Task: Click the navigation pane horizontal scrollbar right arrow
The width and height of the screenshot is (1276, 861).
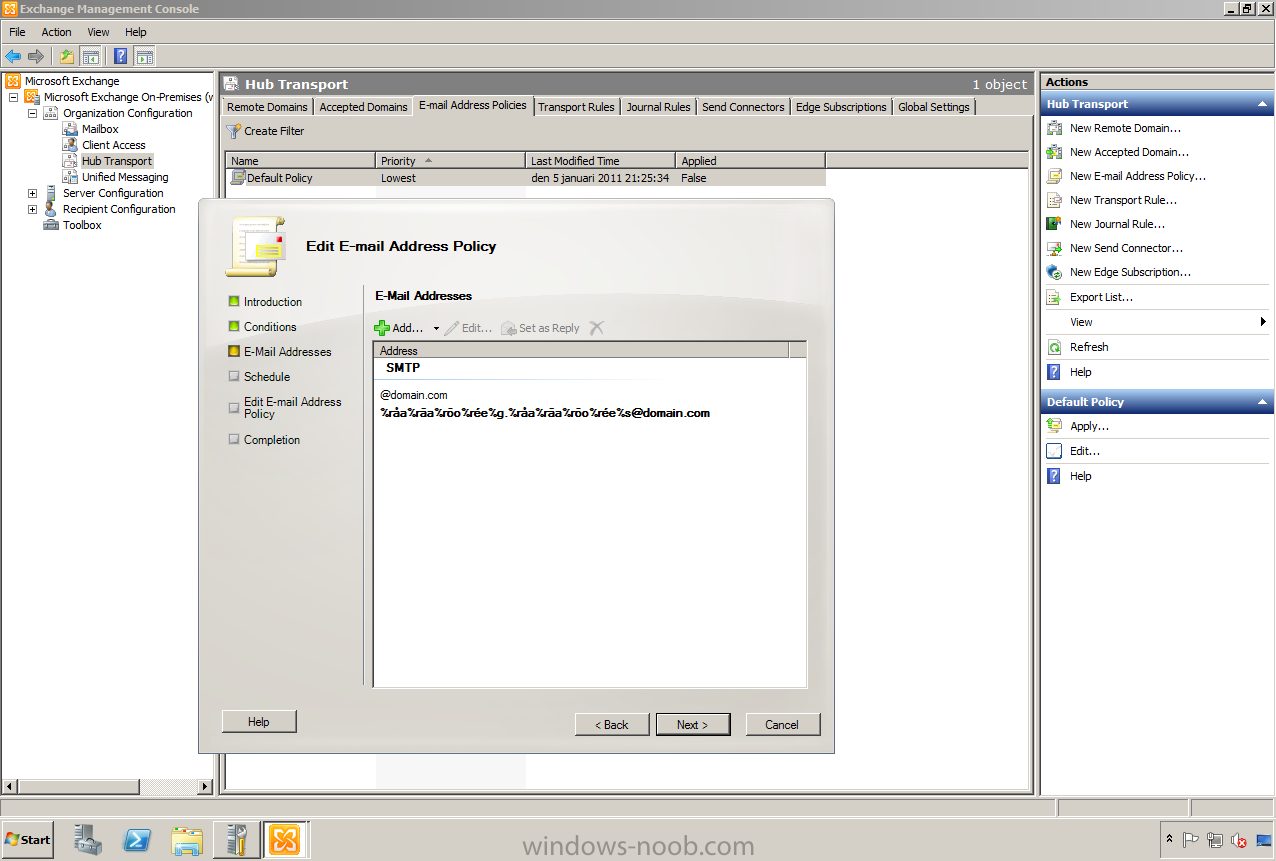Action: tap(206, 787)
